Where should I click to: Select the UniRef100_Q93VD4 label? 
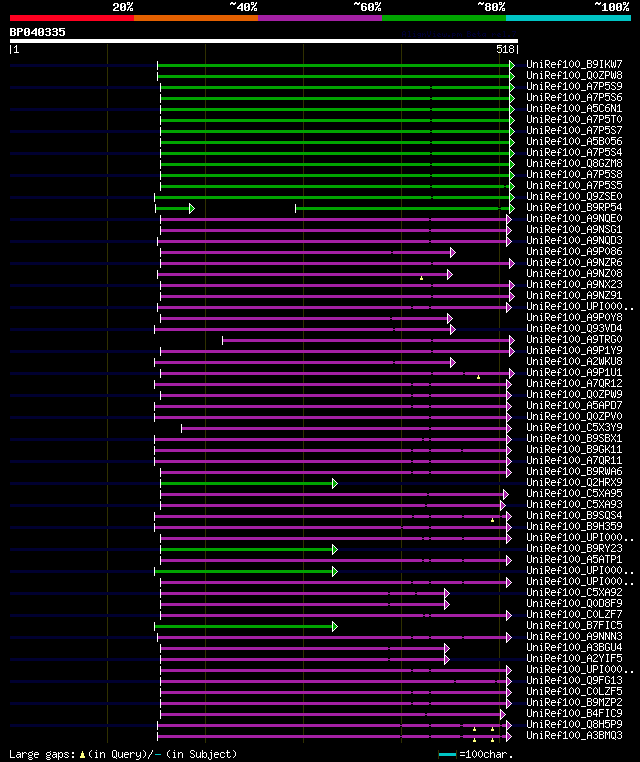pos(574,329)
